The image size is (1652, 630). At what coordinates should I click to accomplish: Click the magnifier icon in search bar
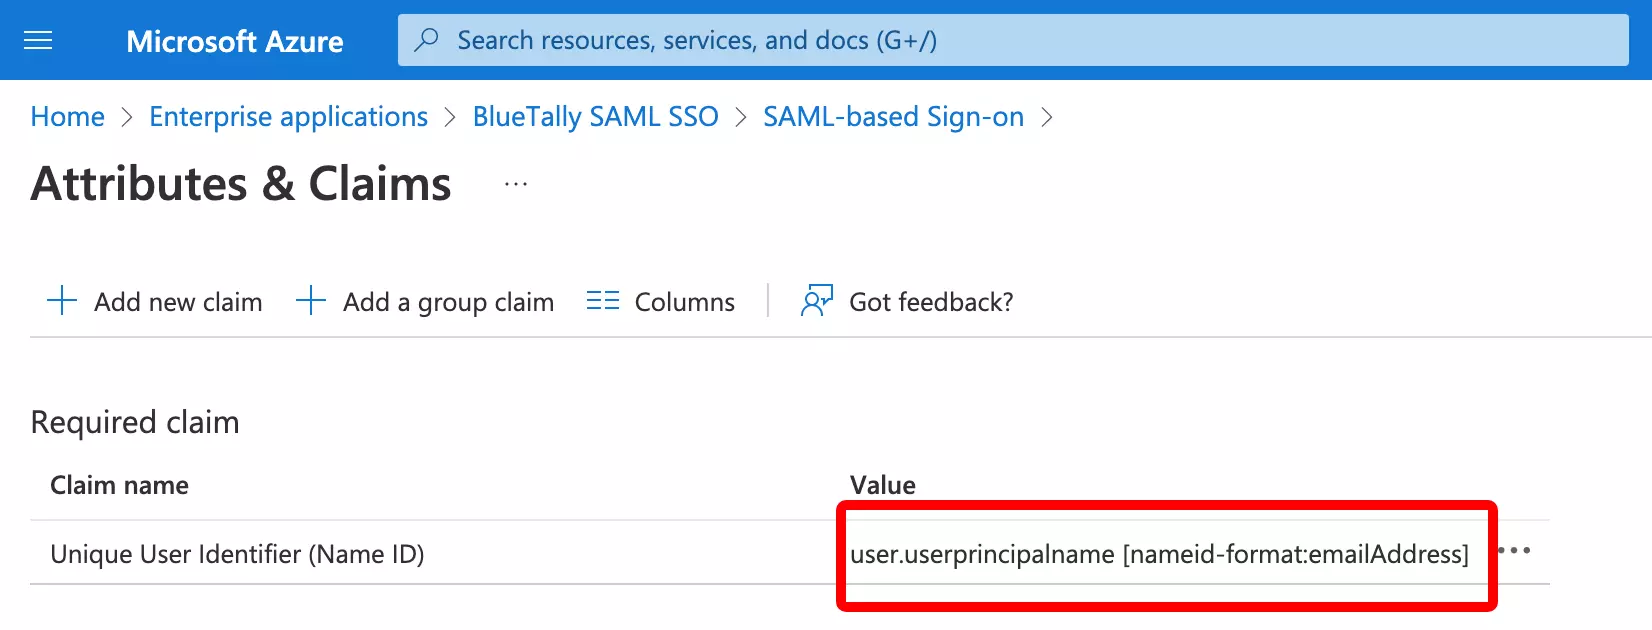click(427, 40)
